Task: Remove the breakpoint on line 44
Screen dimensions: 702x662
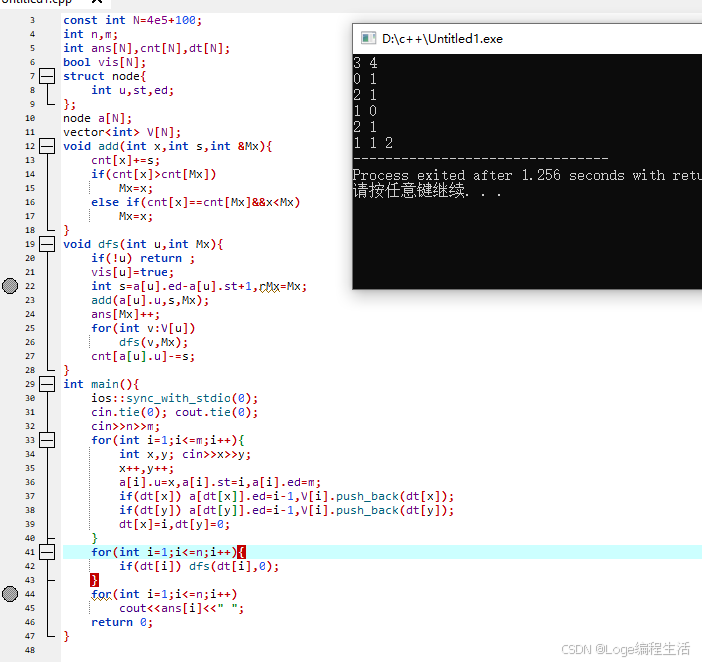Action: (10, 594)
